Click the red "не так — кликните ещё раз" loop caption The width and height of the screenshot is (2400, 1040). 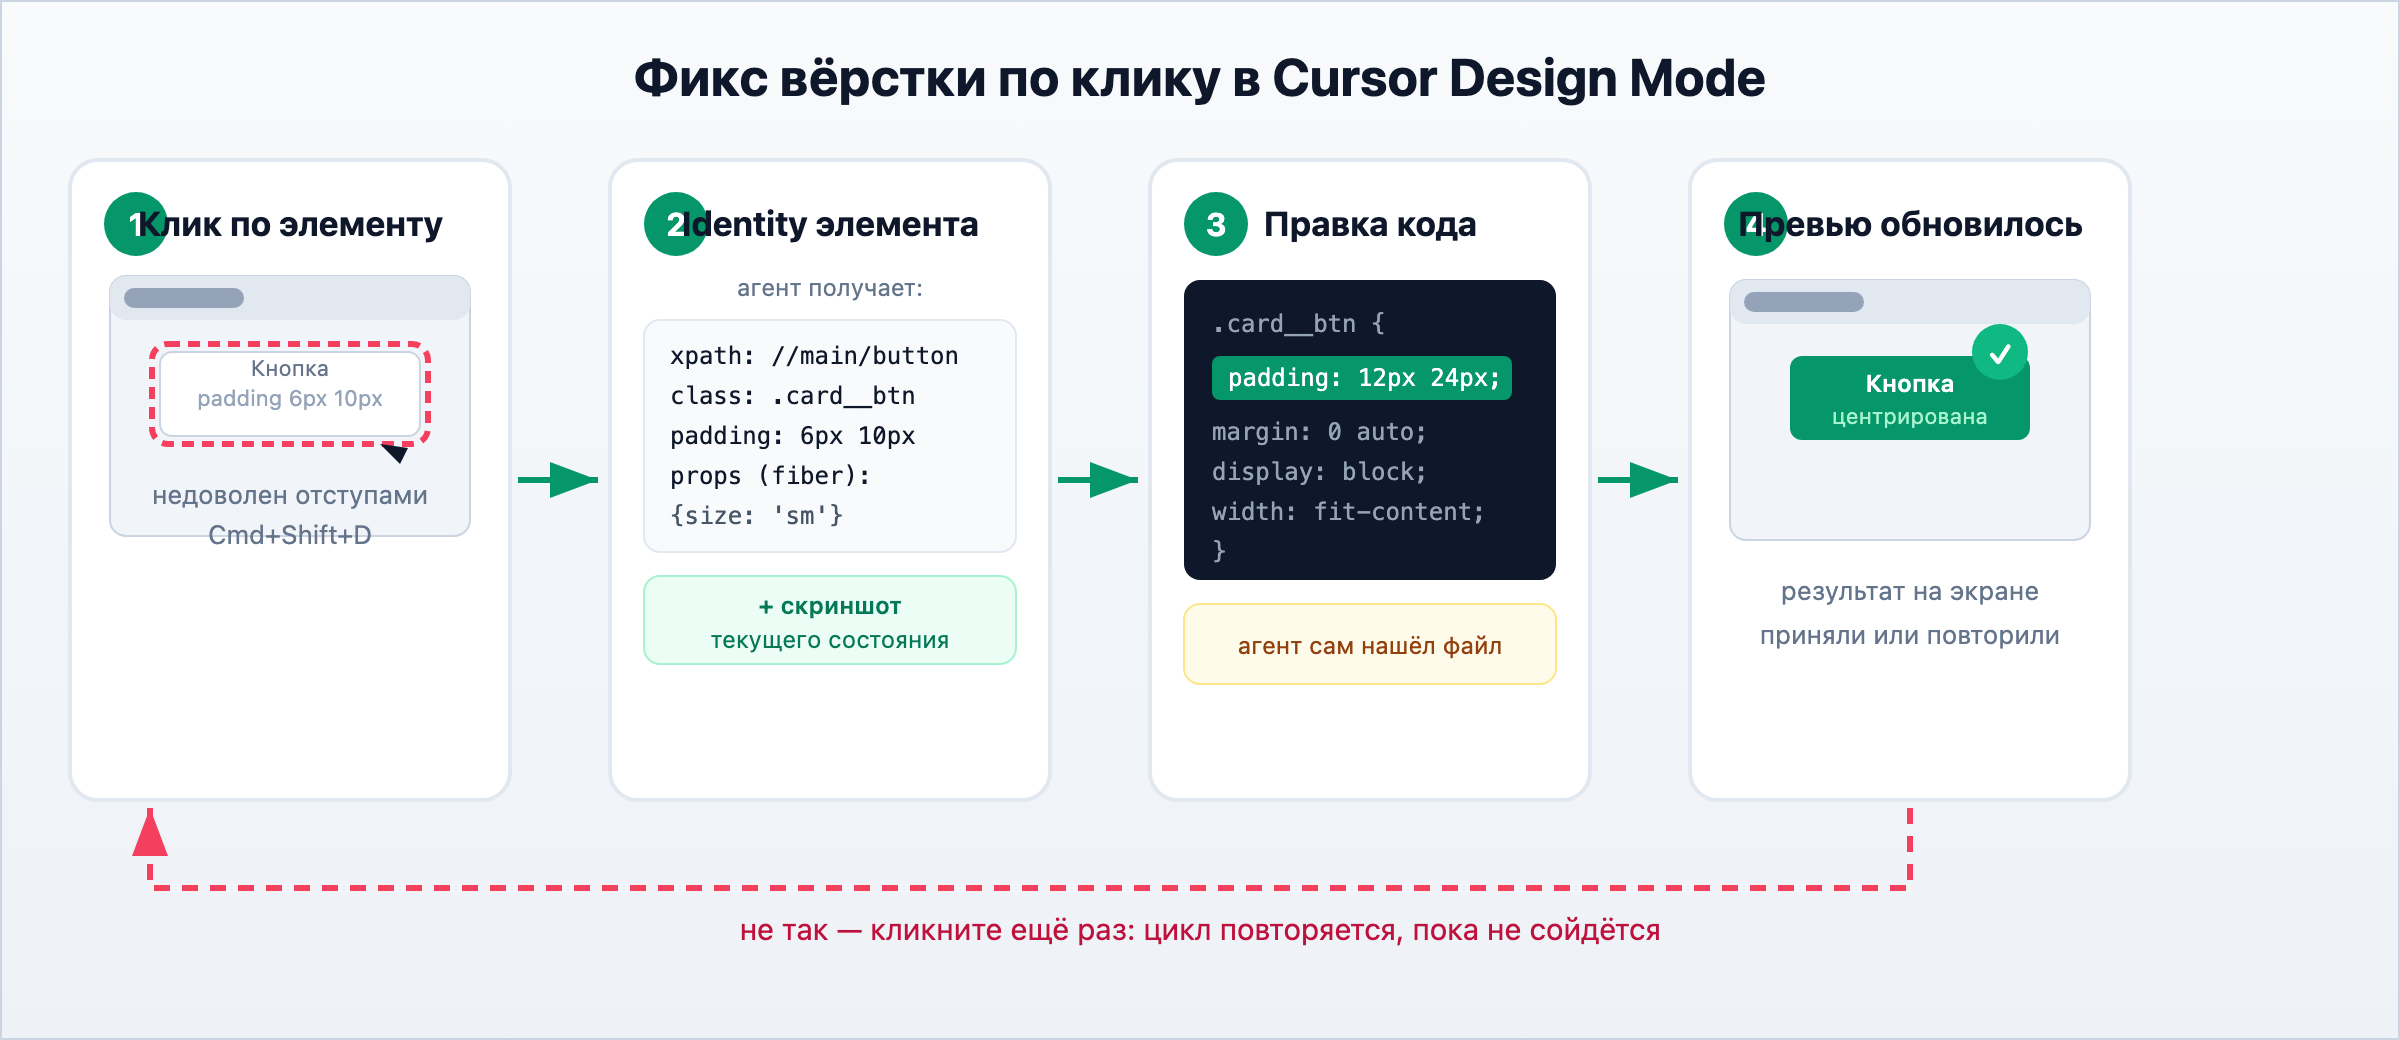tap(1200, 930)
